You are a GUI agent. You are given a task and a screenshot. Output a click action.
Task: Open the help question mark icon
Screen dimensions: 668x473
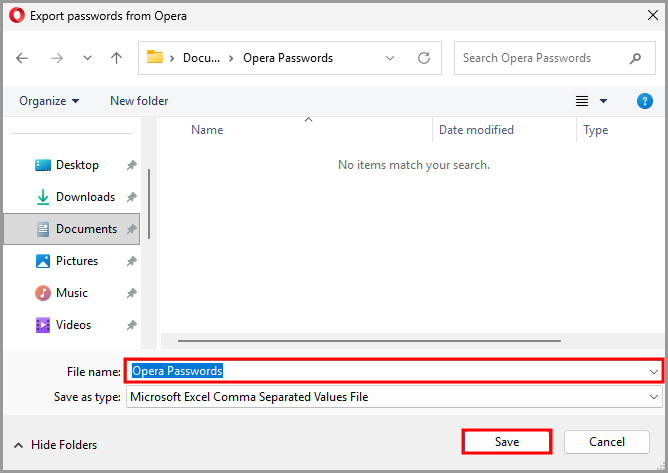pos(645,101)
